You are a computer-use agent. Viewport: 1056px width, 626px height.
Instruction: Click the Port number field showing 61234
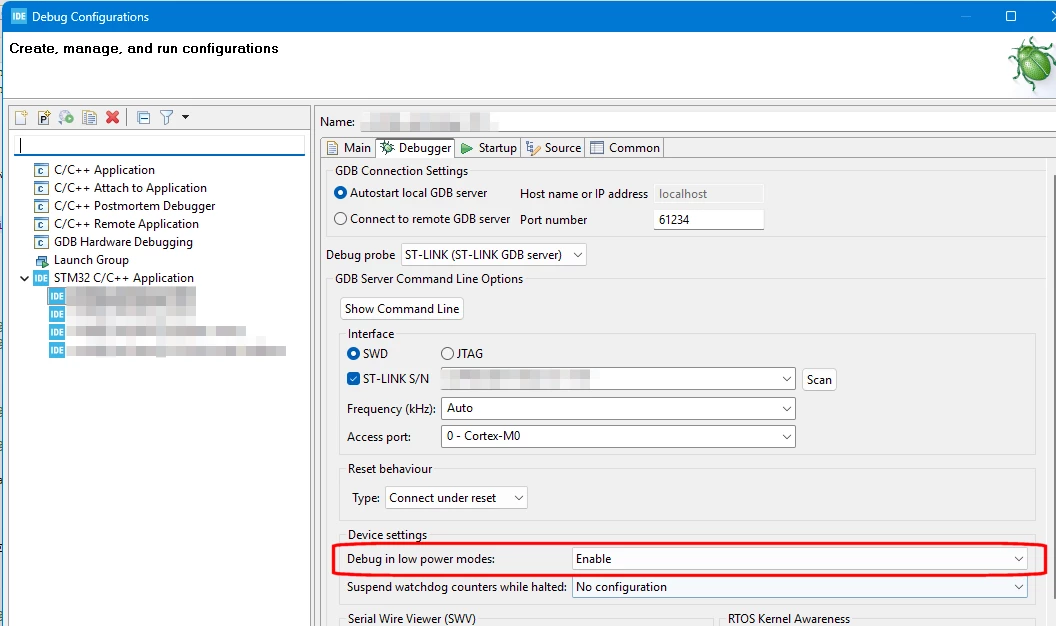point(708,219)
